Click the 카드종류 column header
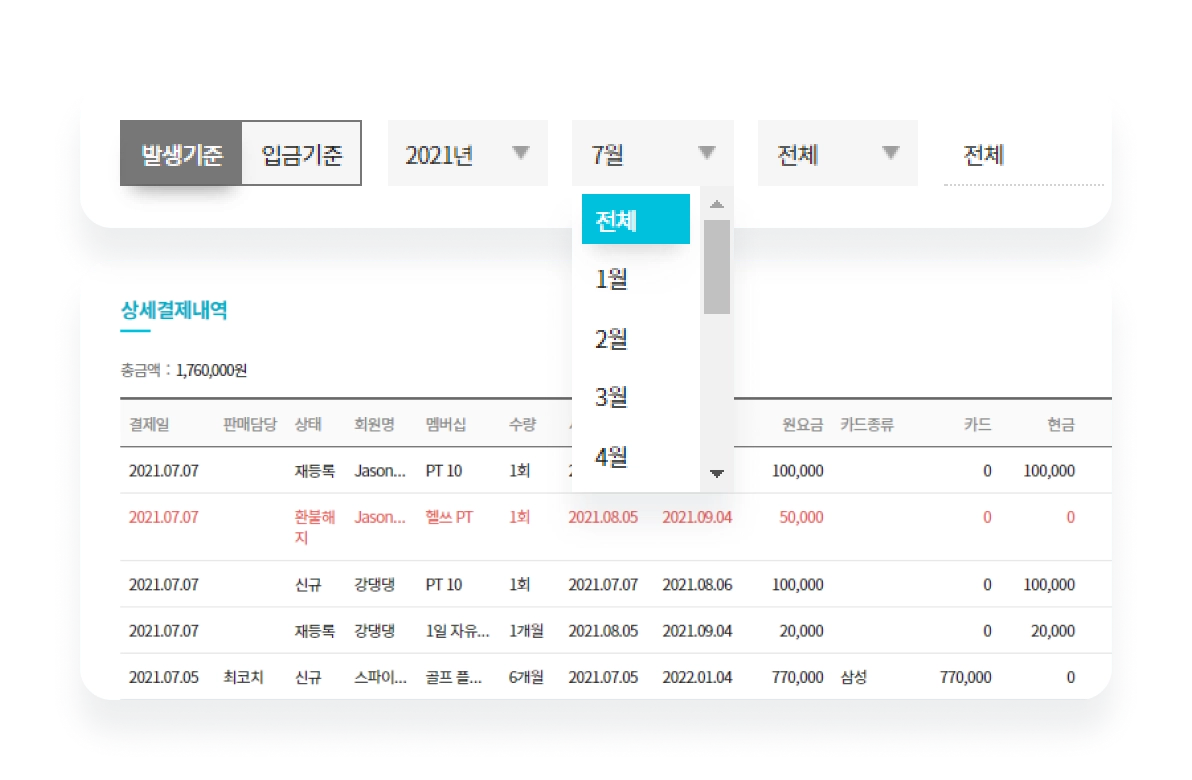The height and width of the screenshot is (780, 1192). pyautogui.click(x=867, y=424)
